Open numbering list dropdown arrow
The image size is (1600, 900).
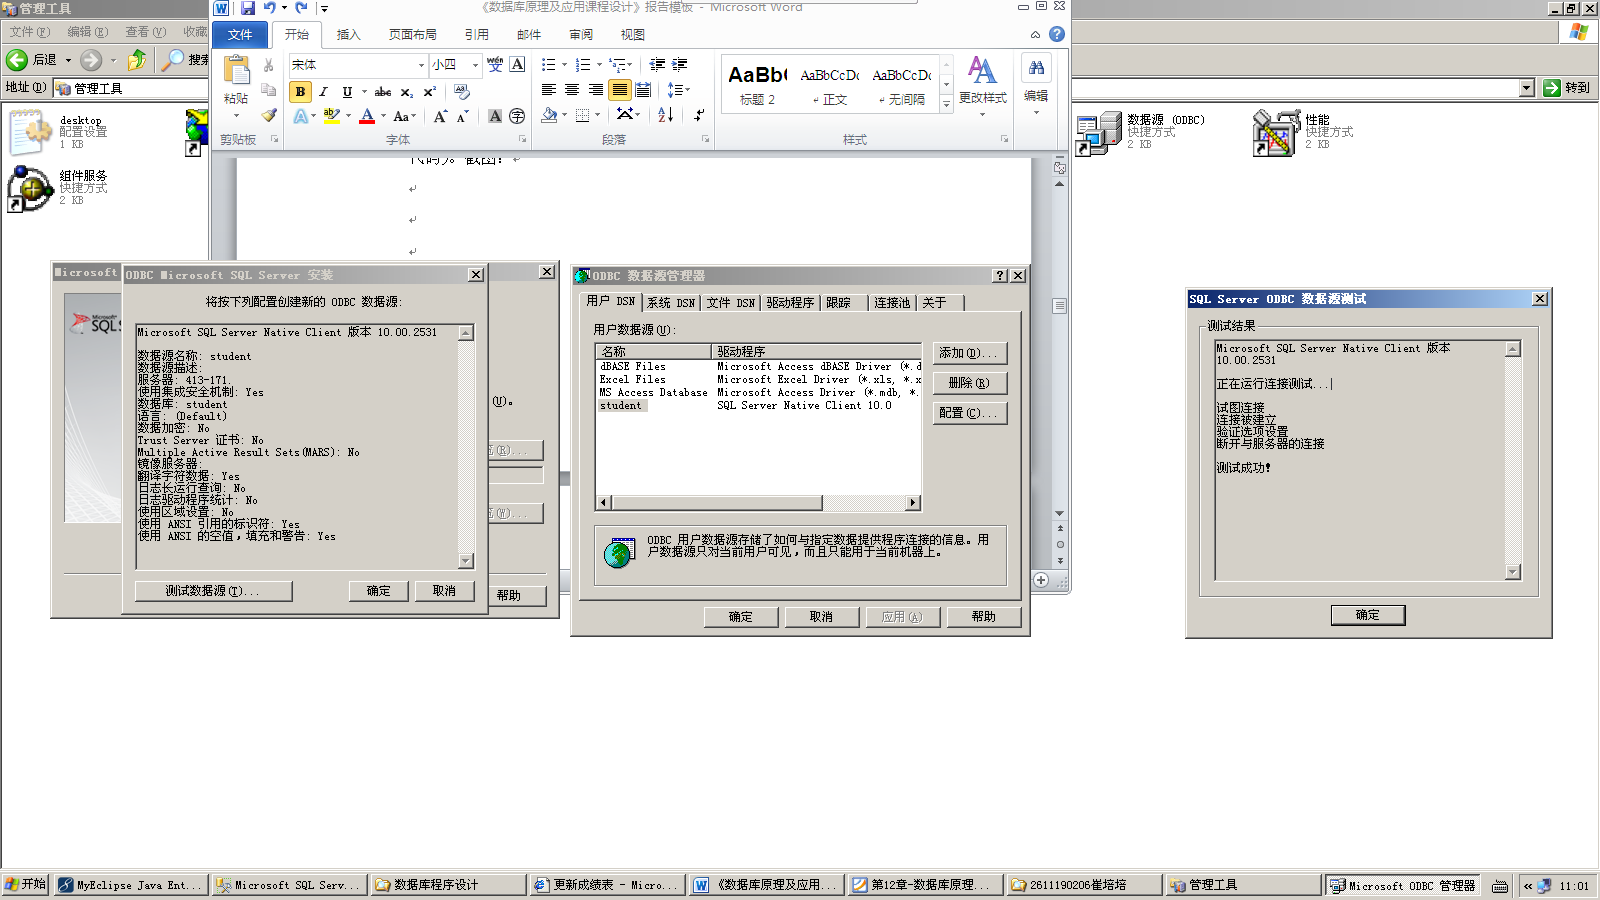point(599,65)
